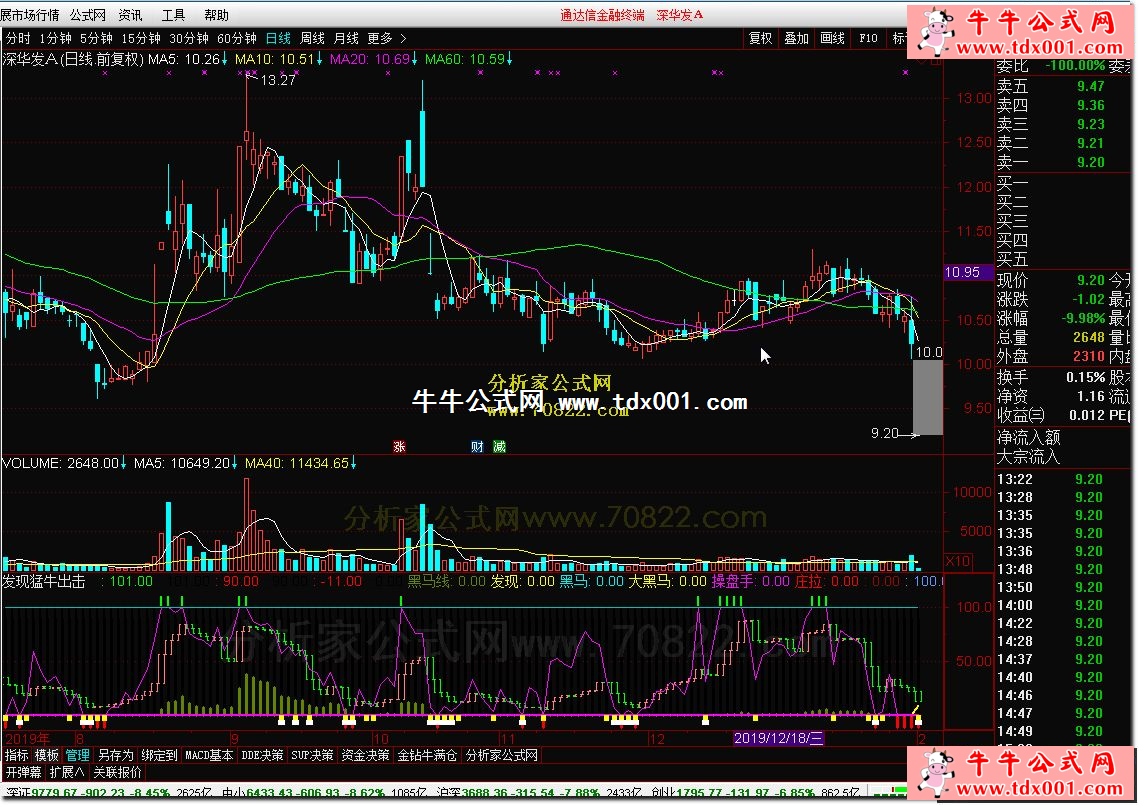The height and width of the screenshot is (805, 1139).
Task: Click the X10 volume scale marker
Action: 958,561
